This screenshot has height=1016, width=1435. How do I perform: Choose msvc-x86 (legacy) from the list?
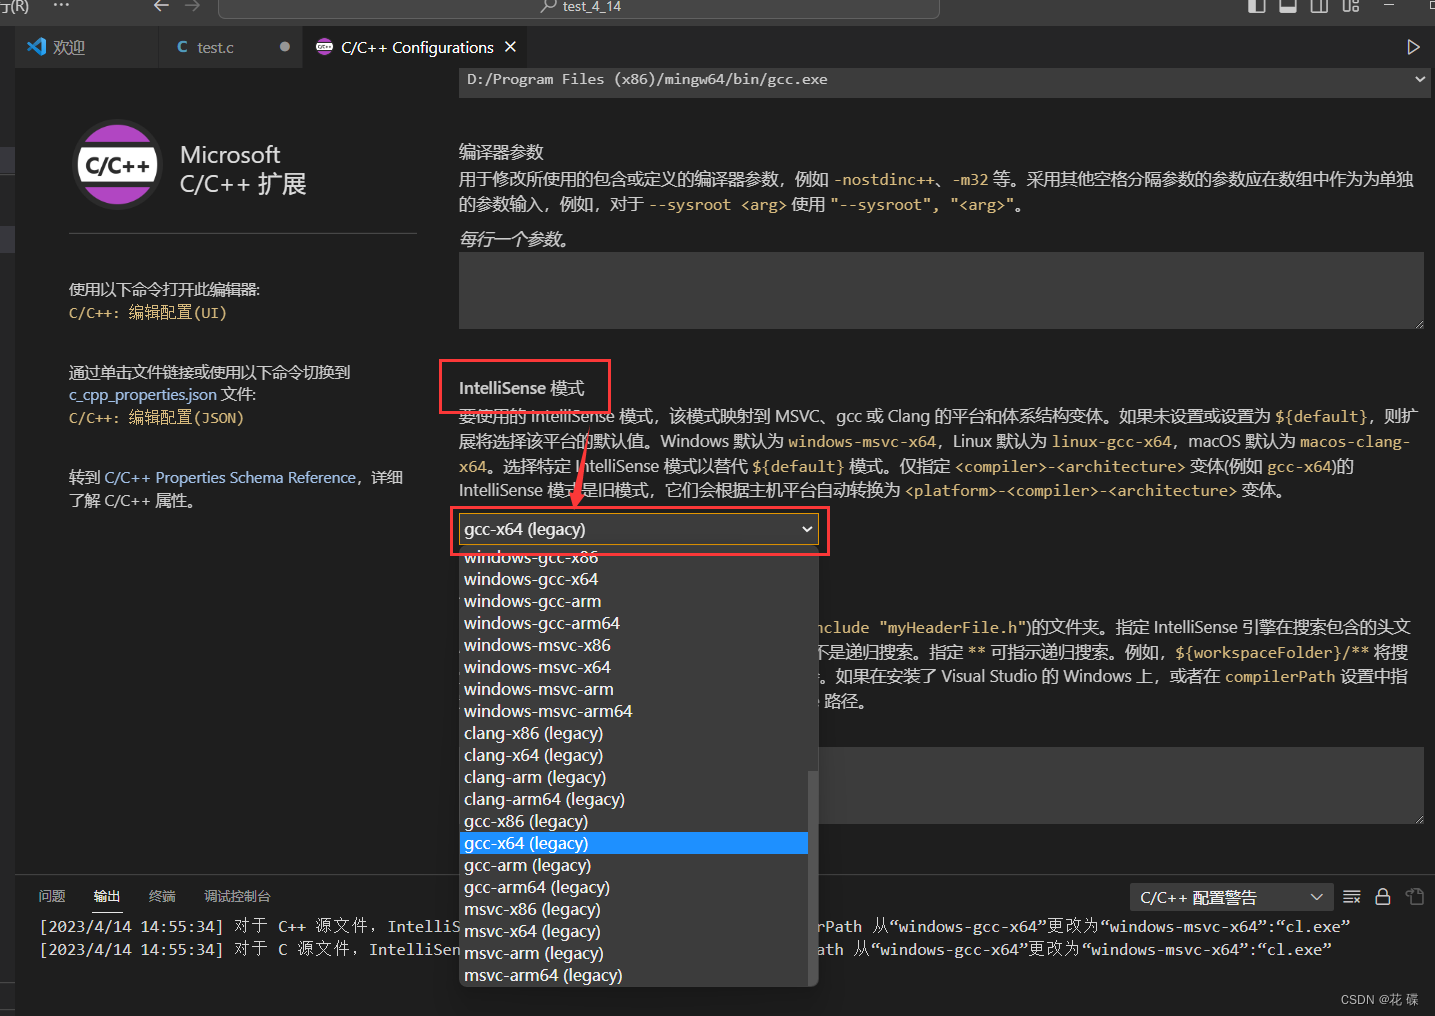(633, 909)
